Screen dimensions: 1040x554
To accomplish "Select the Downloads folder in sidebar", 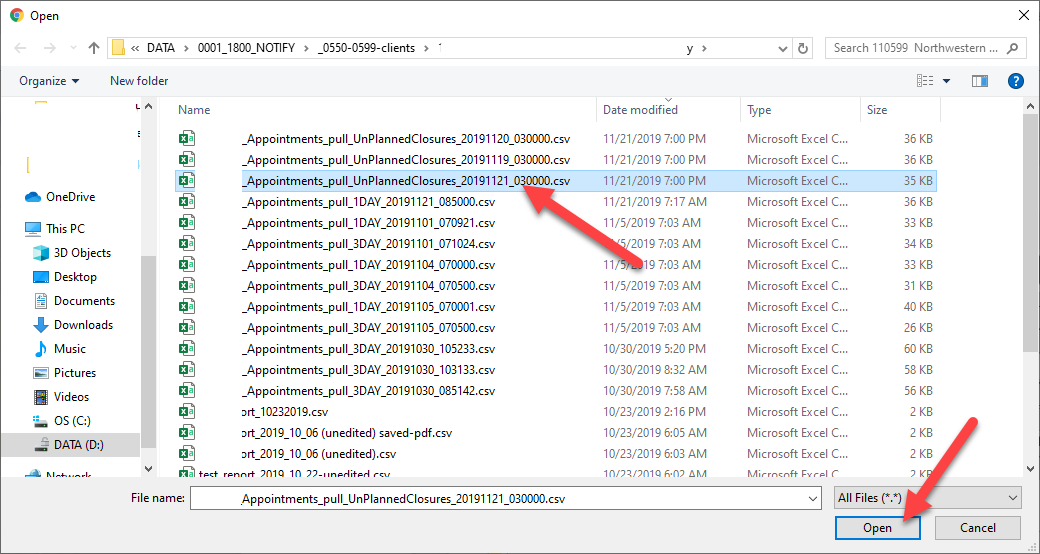I will [x=83, y=325].
